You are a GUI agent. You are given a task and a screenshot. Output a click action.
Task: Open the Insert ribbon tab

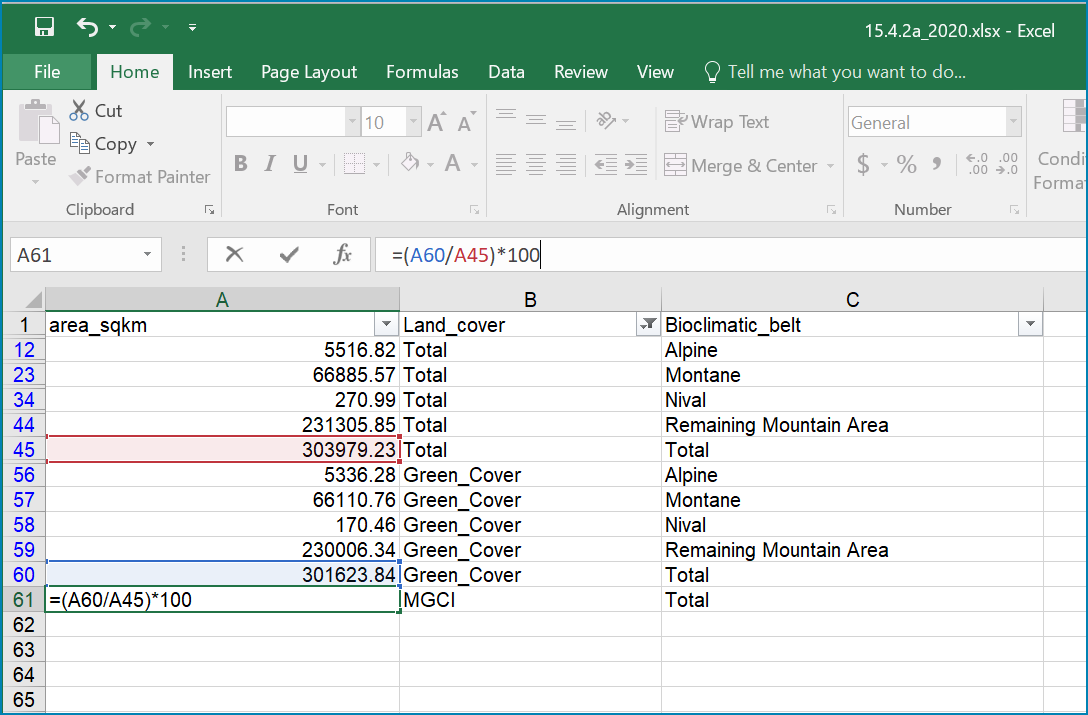coord(210,72)
